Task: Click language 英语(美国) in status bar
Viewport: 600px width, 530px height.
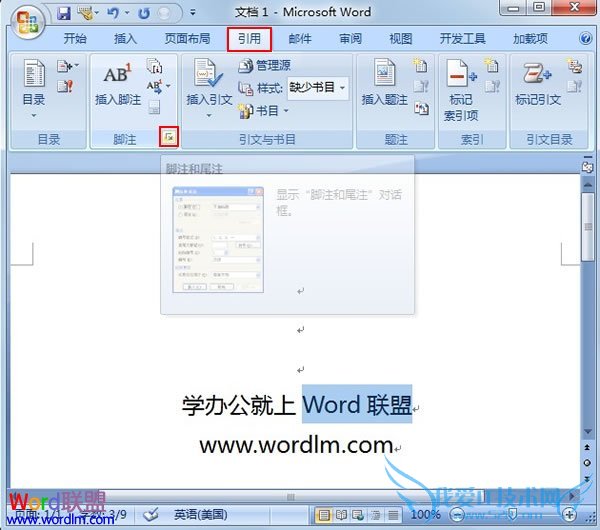Action: pos(202,514)
